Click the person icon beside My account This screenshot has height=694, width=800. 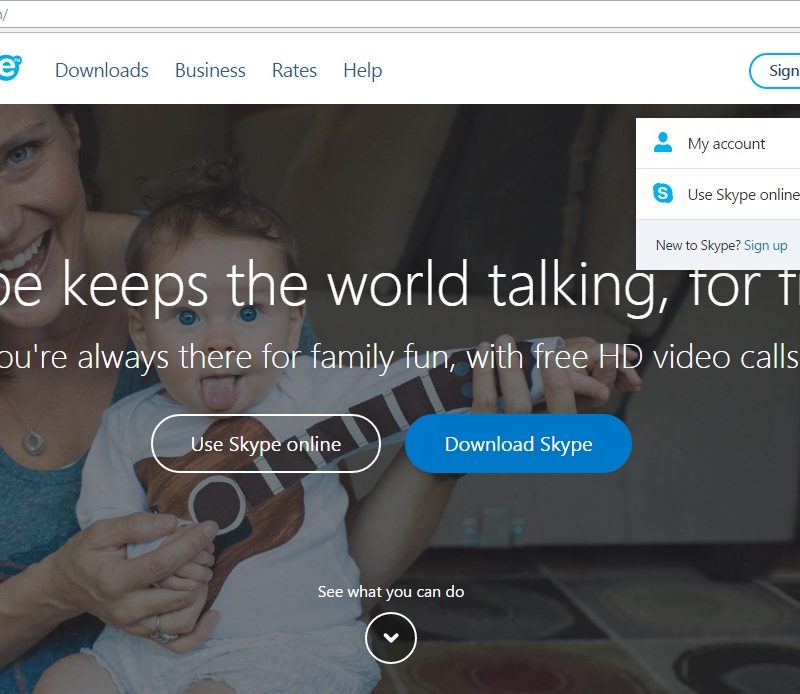click(663, 142)
